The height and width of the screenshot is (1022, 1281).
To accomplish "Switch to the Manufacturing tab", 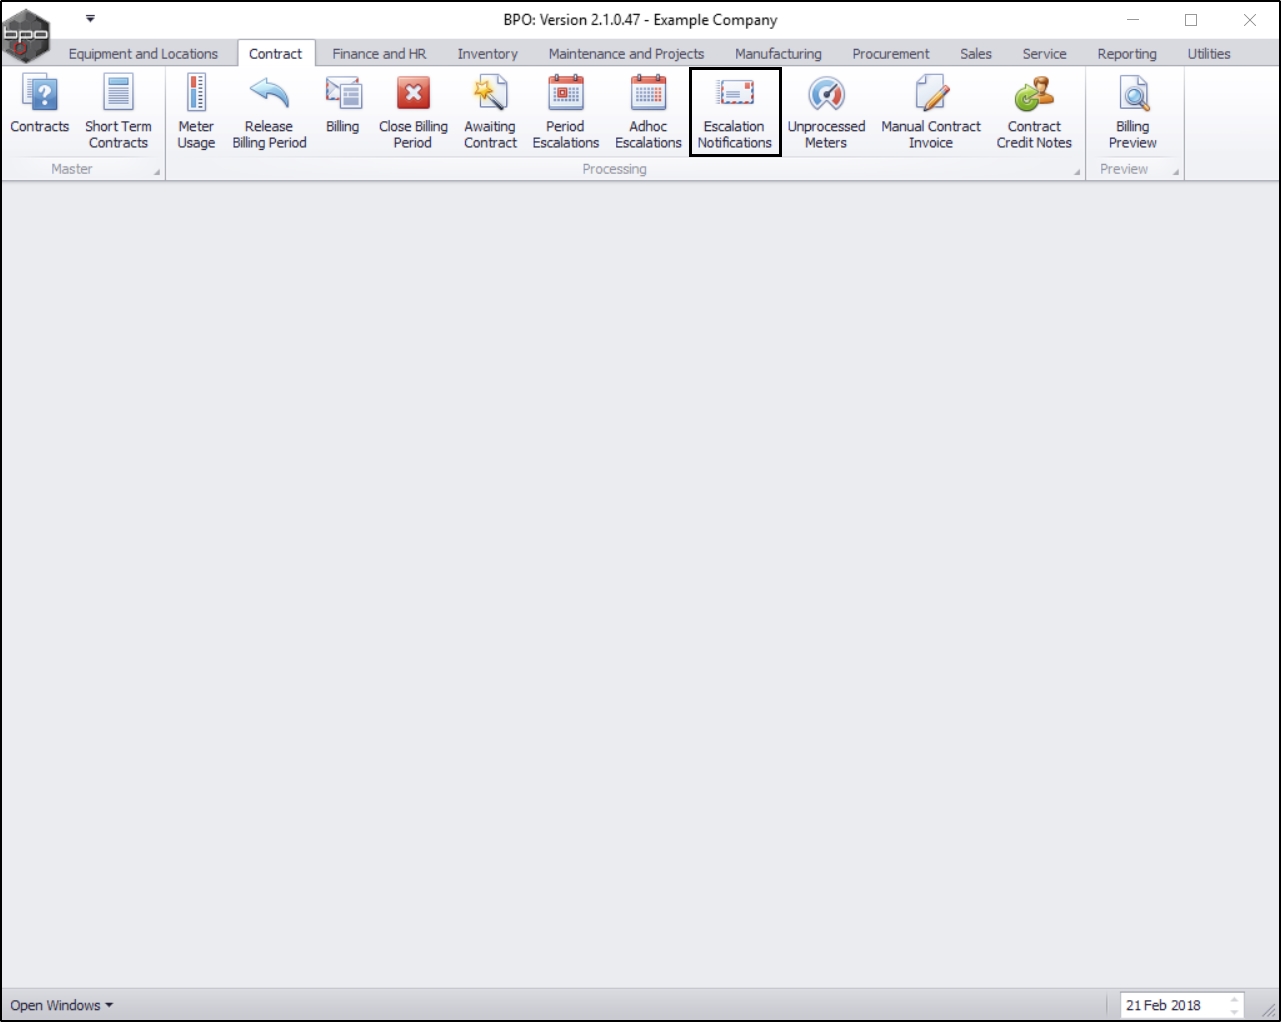I will pyautogui.click(x=778, y=54).
